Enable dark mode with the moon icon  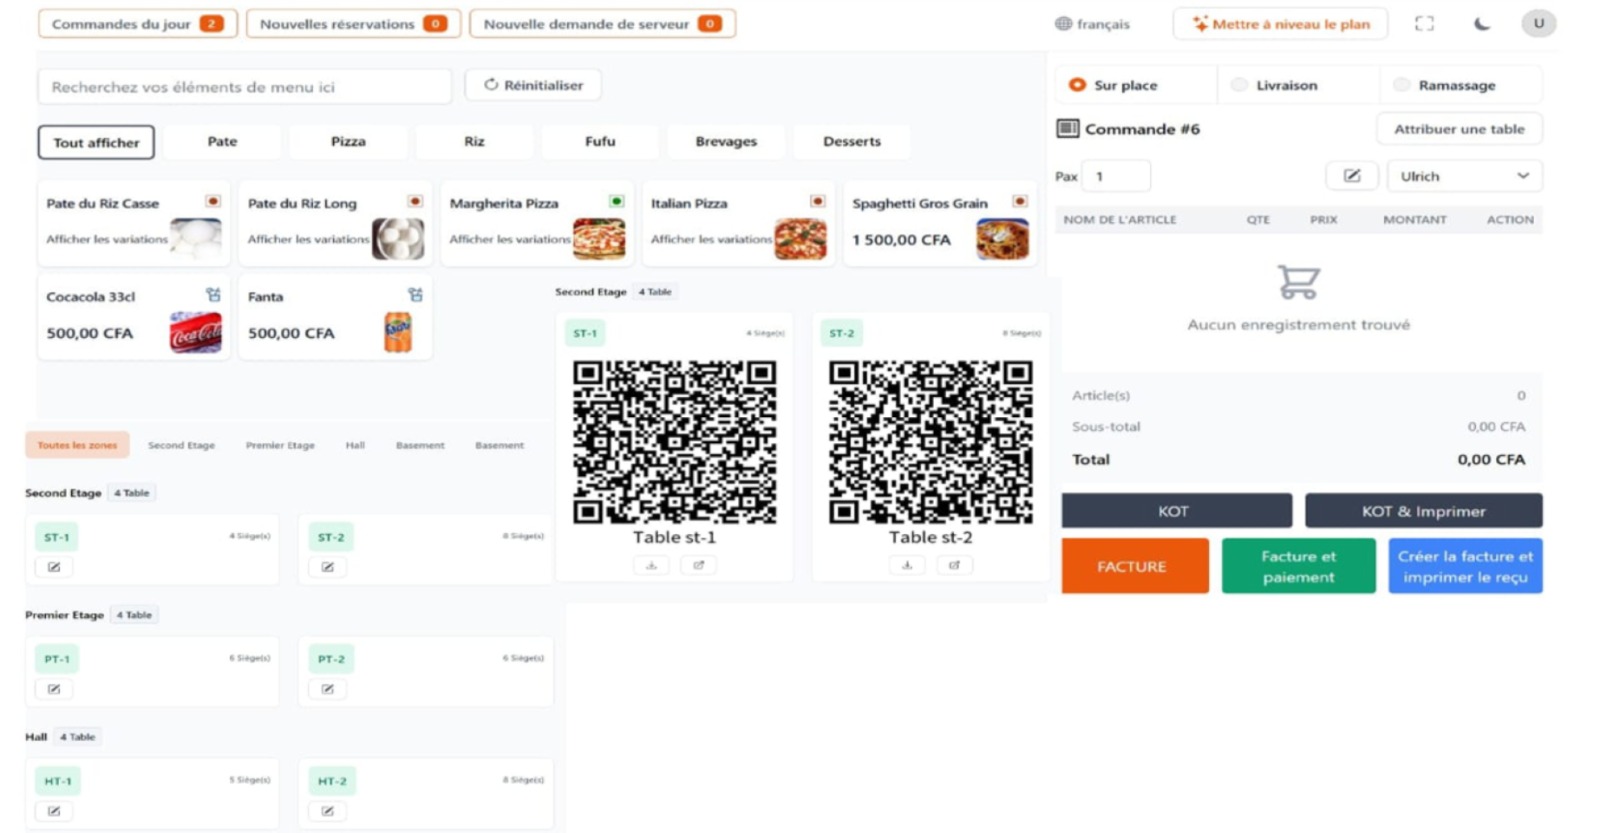pyautogui.click(x=1483, y=23)
